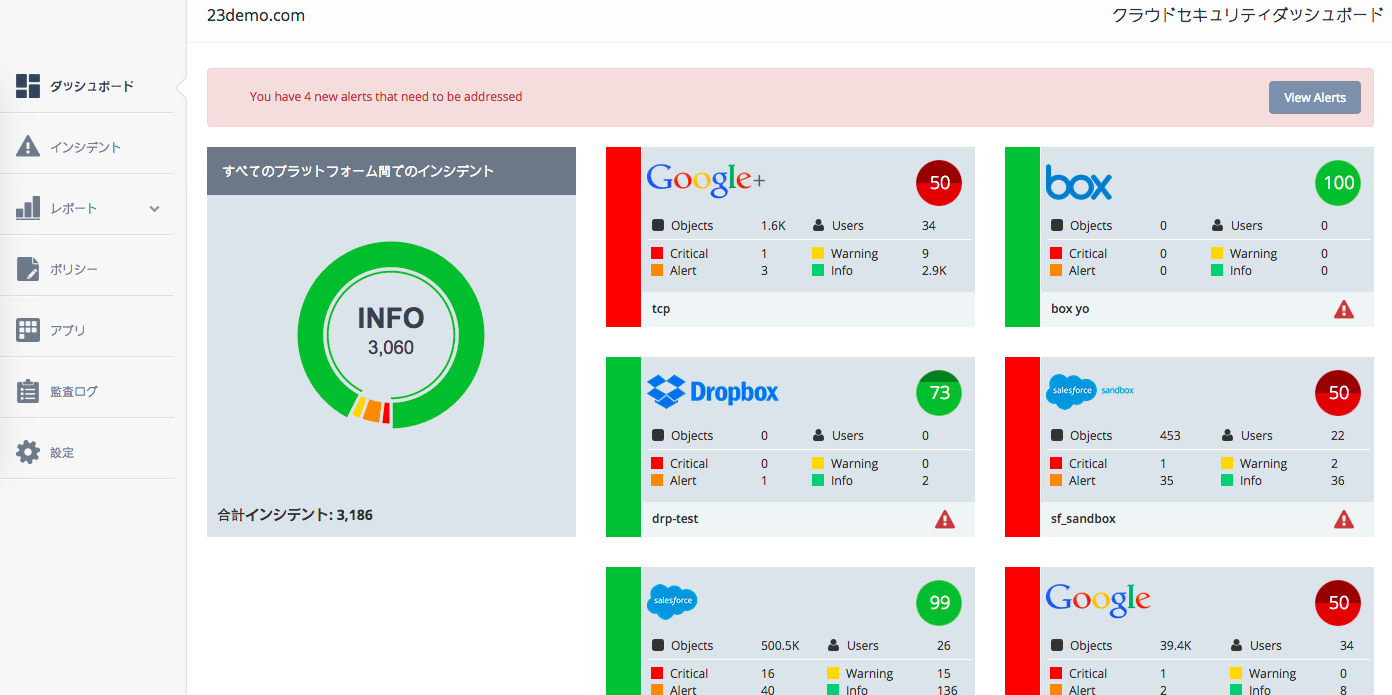This screenshot has width=1392, height=695.
Task: Click the 合計インシデント: 3,186 text
Action: tap(295, 516)
